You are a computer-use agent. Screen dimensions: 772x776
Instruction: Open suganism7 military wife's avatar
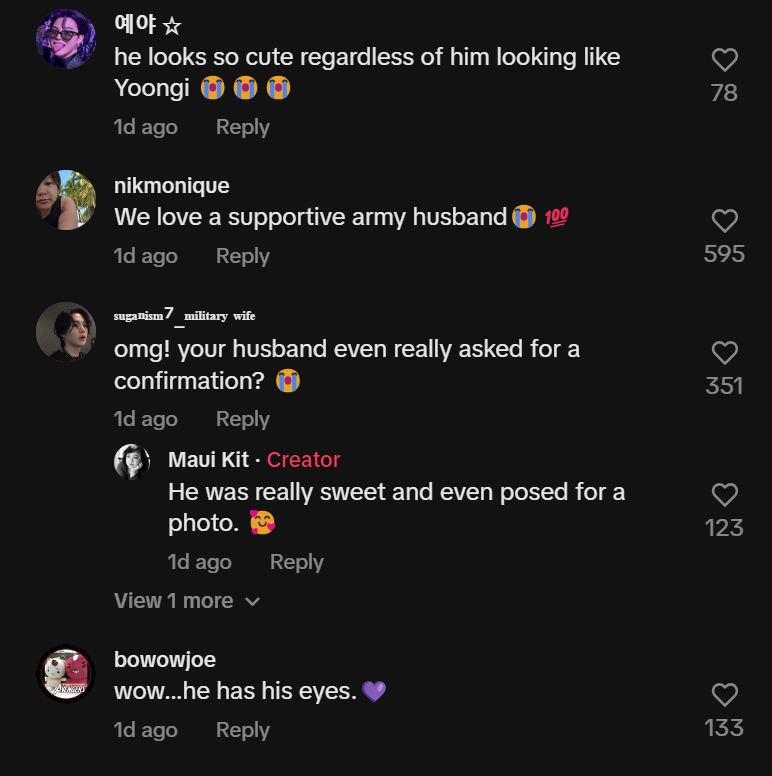[66, 331]
